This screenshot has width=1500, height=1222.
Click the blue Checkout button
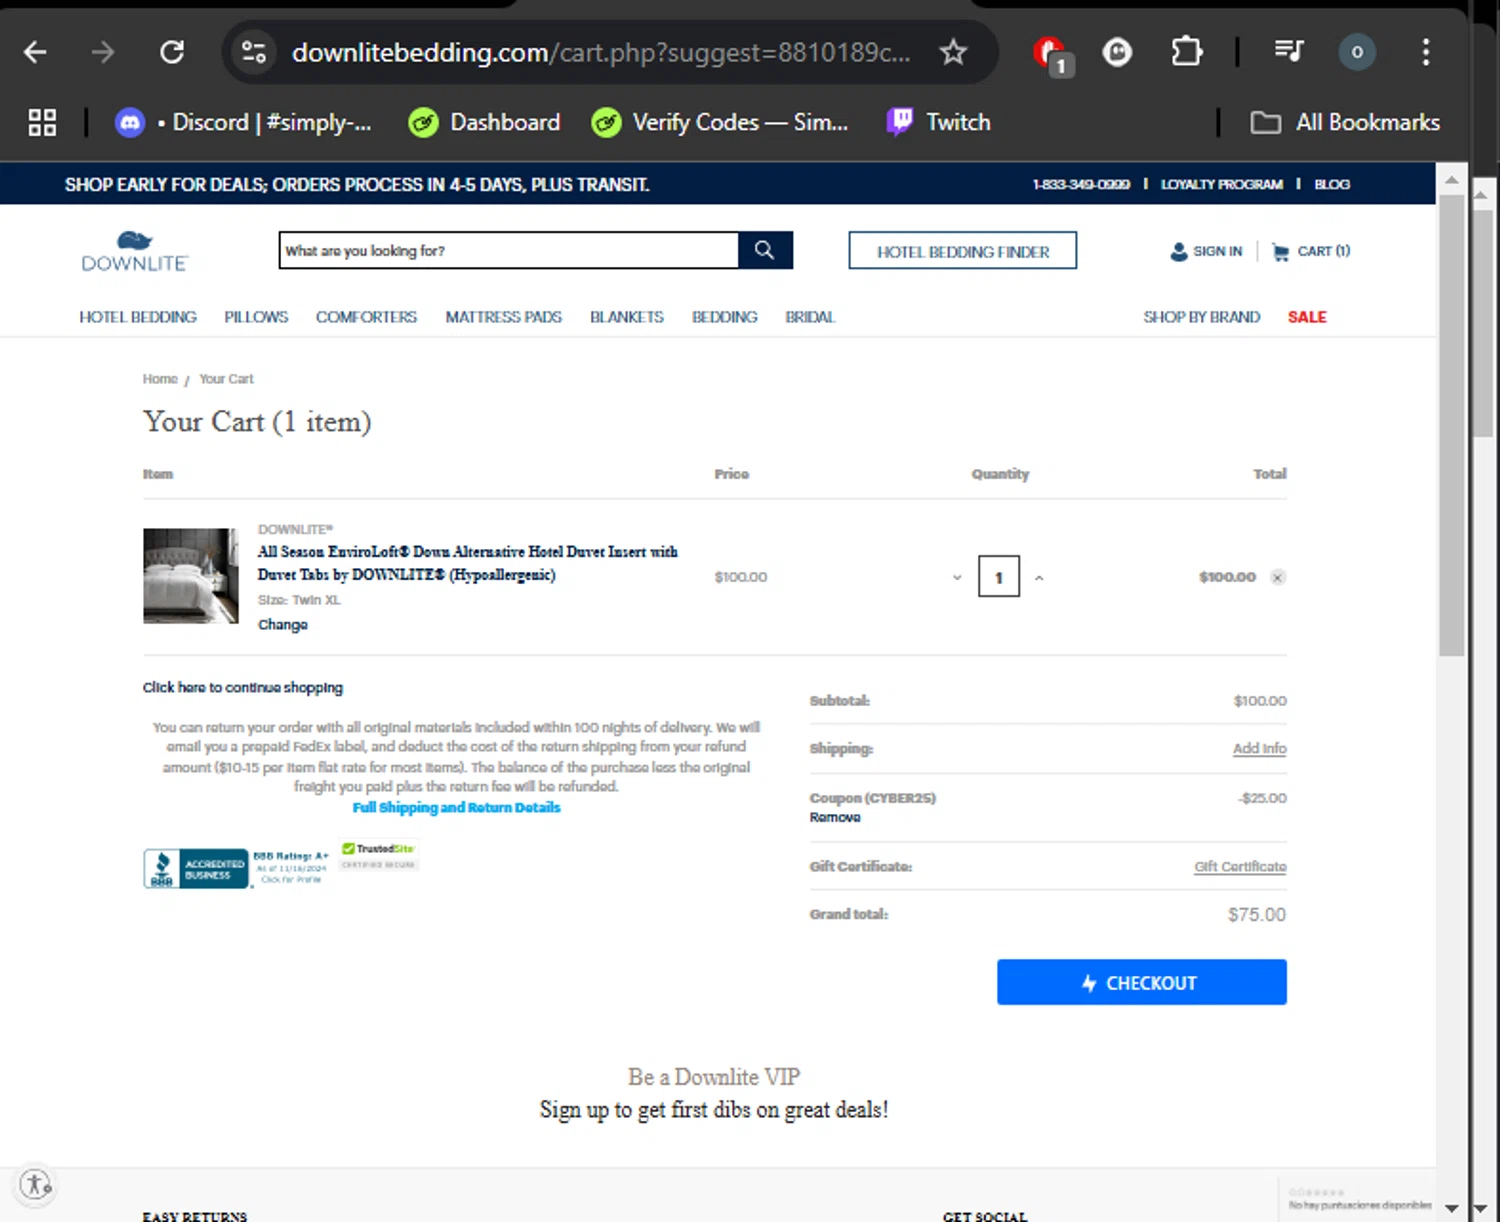[x=1141, y=982]
